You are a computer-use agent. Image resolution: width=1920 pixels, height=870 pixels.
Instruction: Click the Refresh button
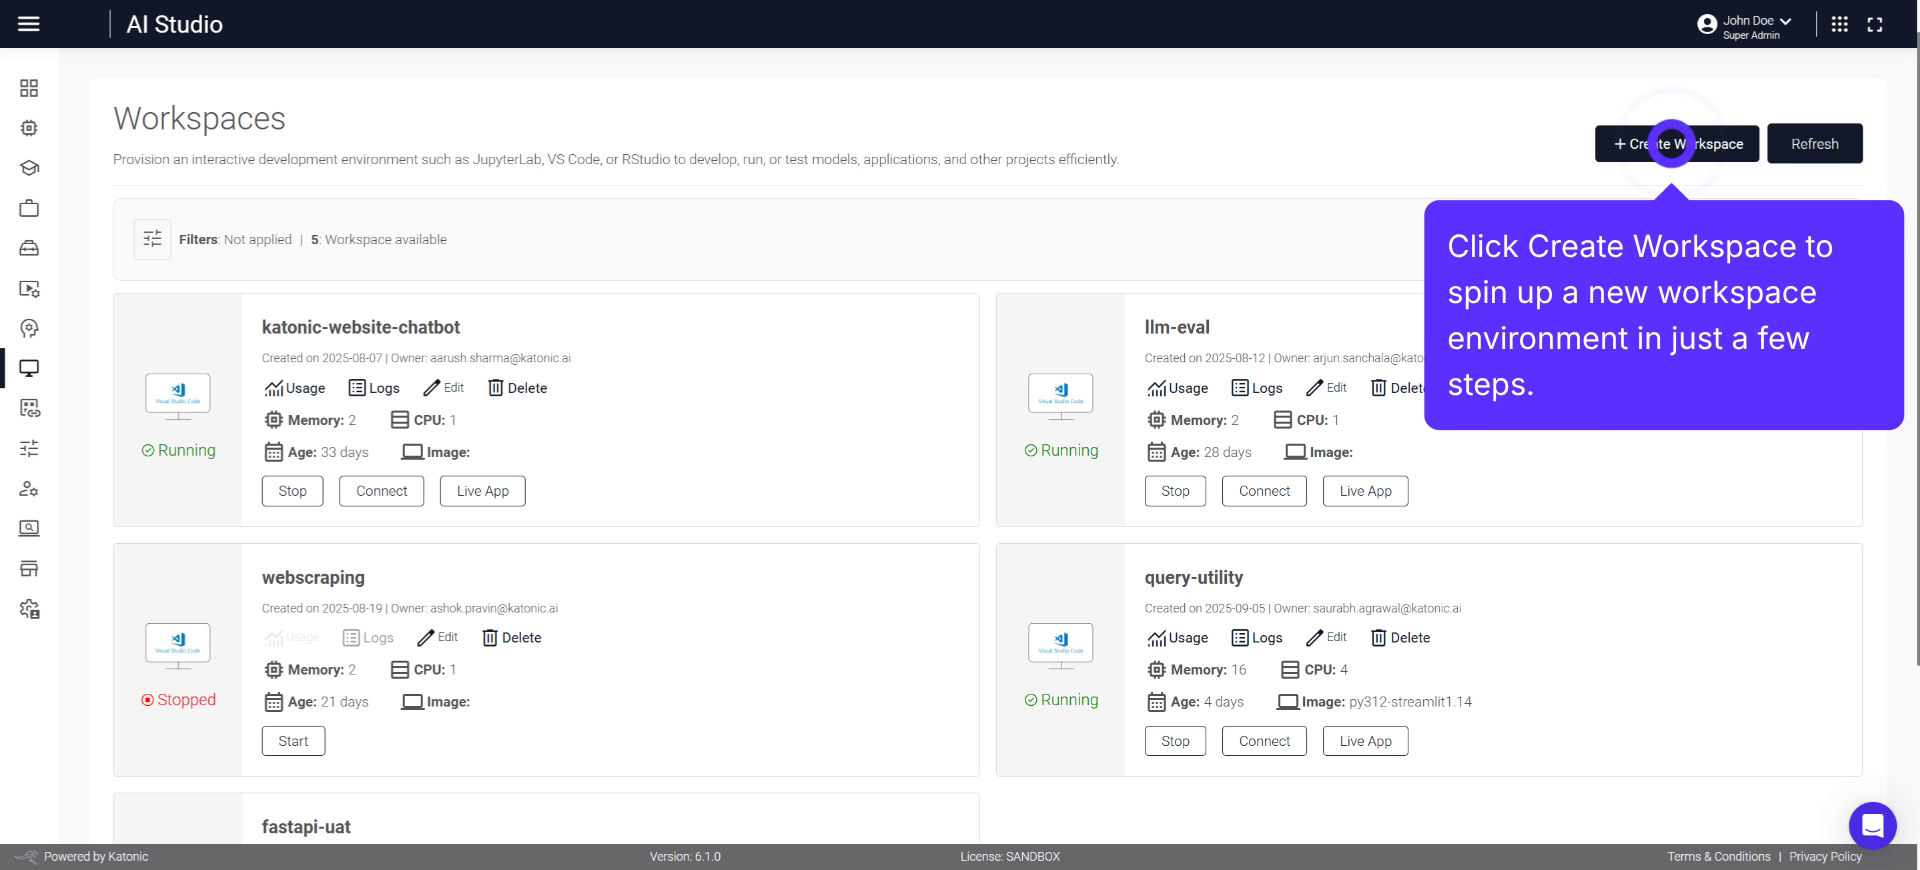pos(1814,143)
